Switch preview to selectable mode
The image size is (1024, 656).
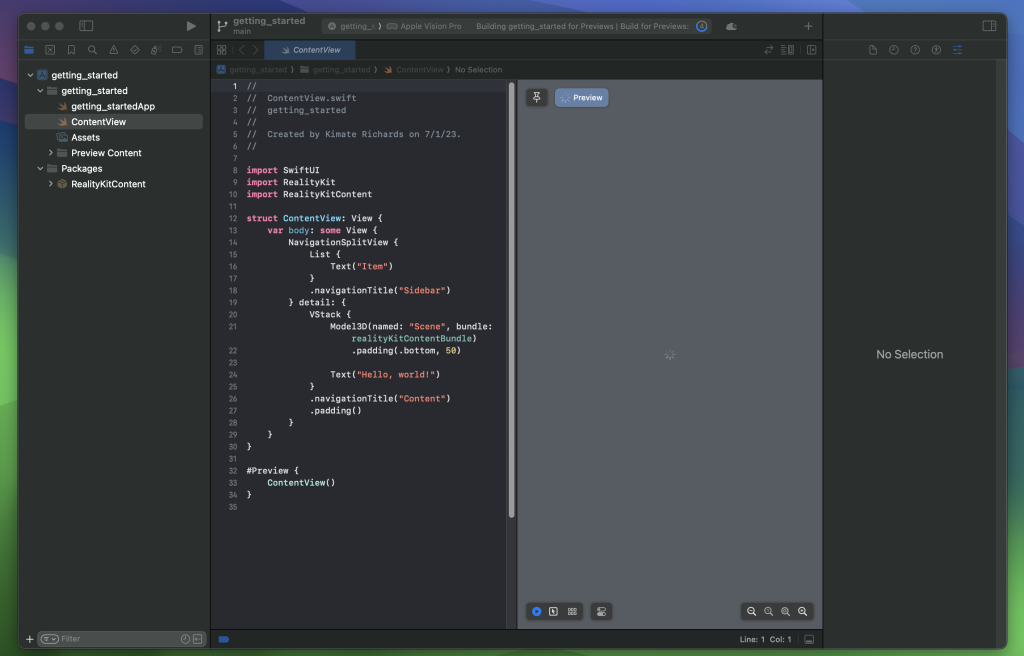pos(554,611)
